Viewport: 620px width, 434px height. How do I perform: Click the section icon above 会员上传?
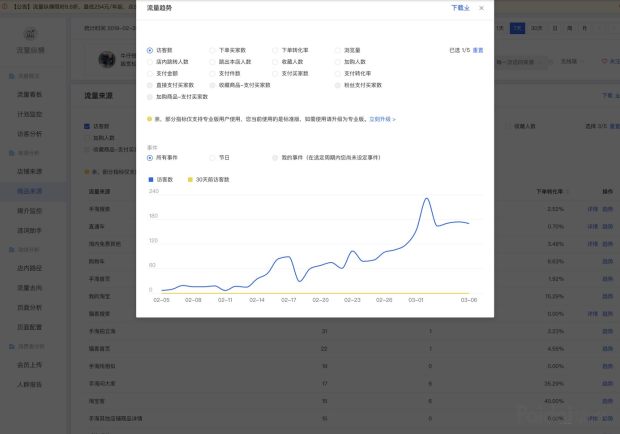pyautogui.click(x=11, y=347)
